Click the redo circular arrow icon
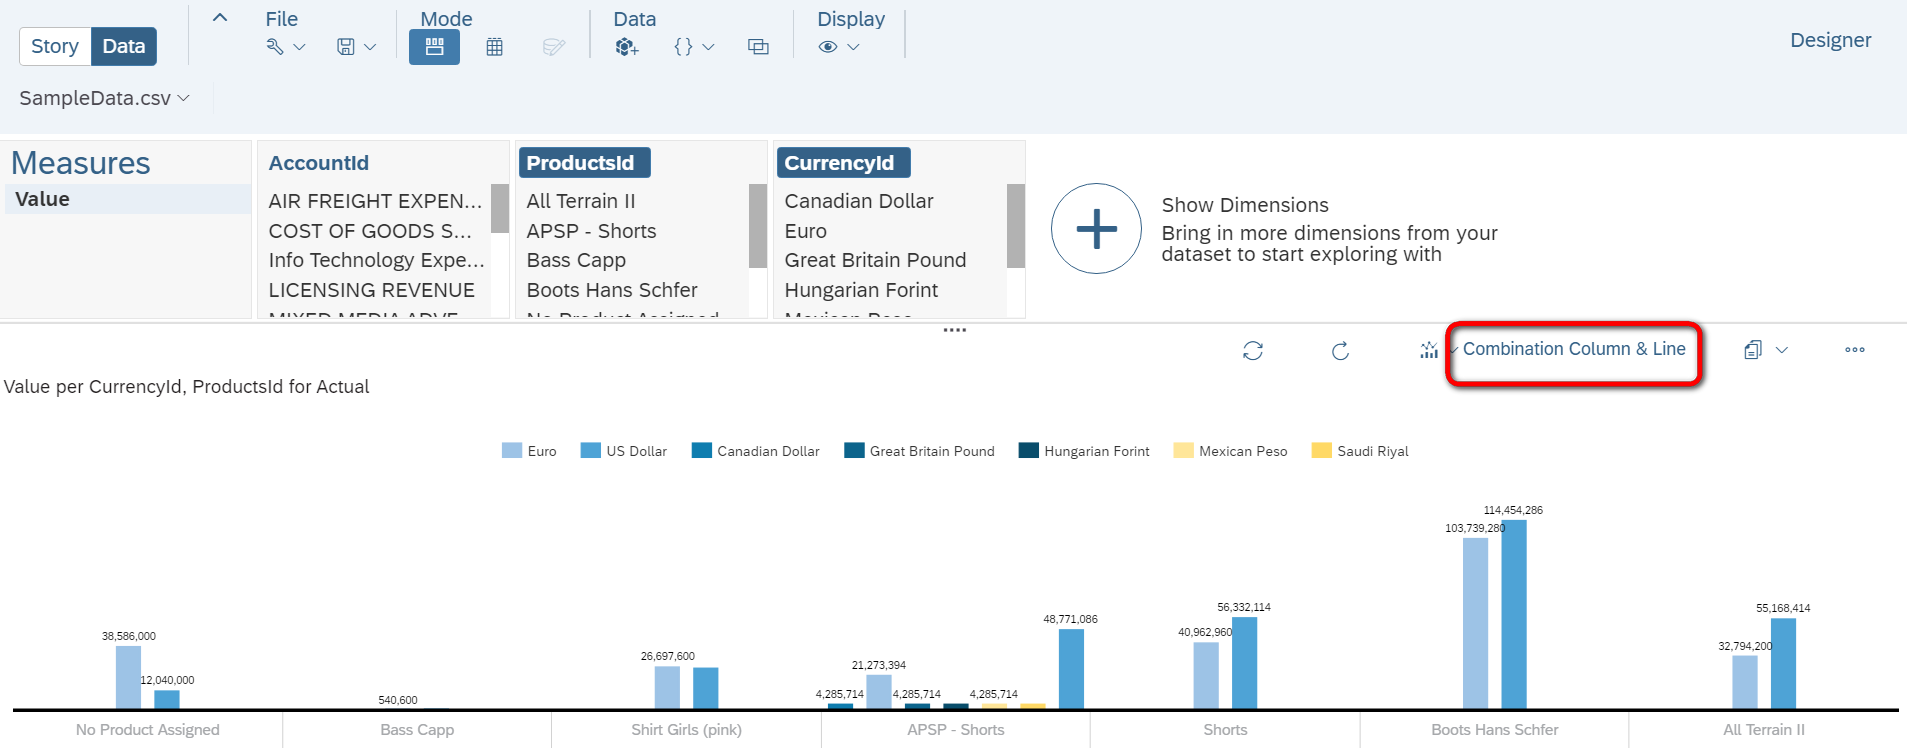The image size is (1907, 753). tap(1341, 350)
